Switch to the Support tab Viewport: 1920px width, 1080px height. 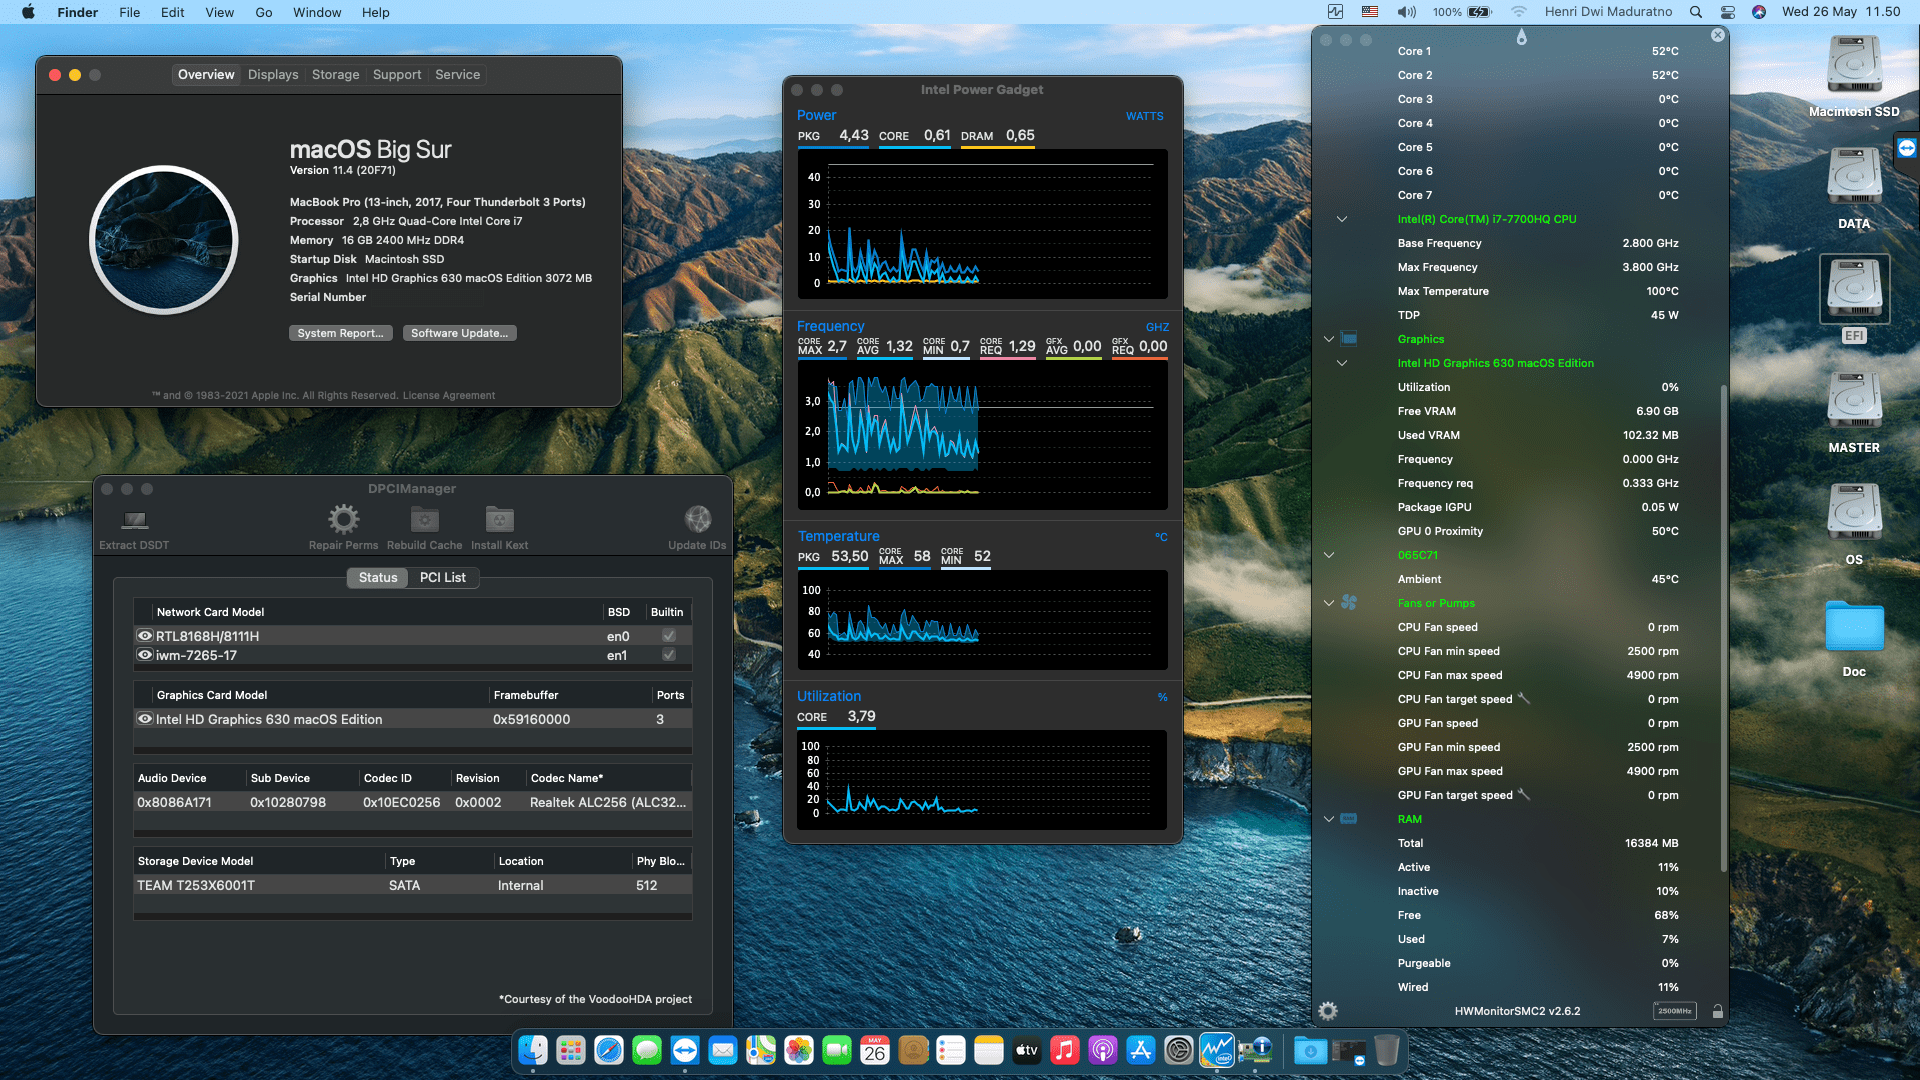click(x=397, y=75)
